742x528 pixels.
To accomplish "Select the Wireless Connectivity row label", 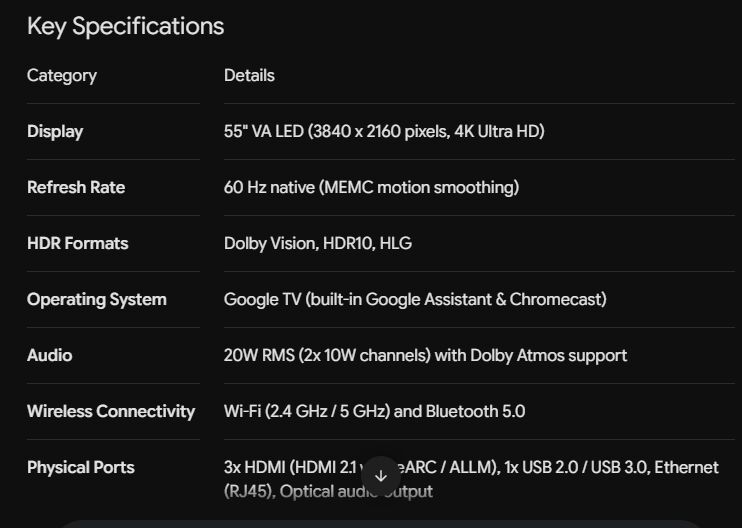I will pyautogui.click(x=111, y=412).
